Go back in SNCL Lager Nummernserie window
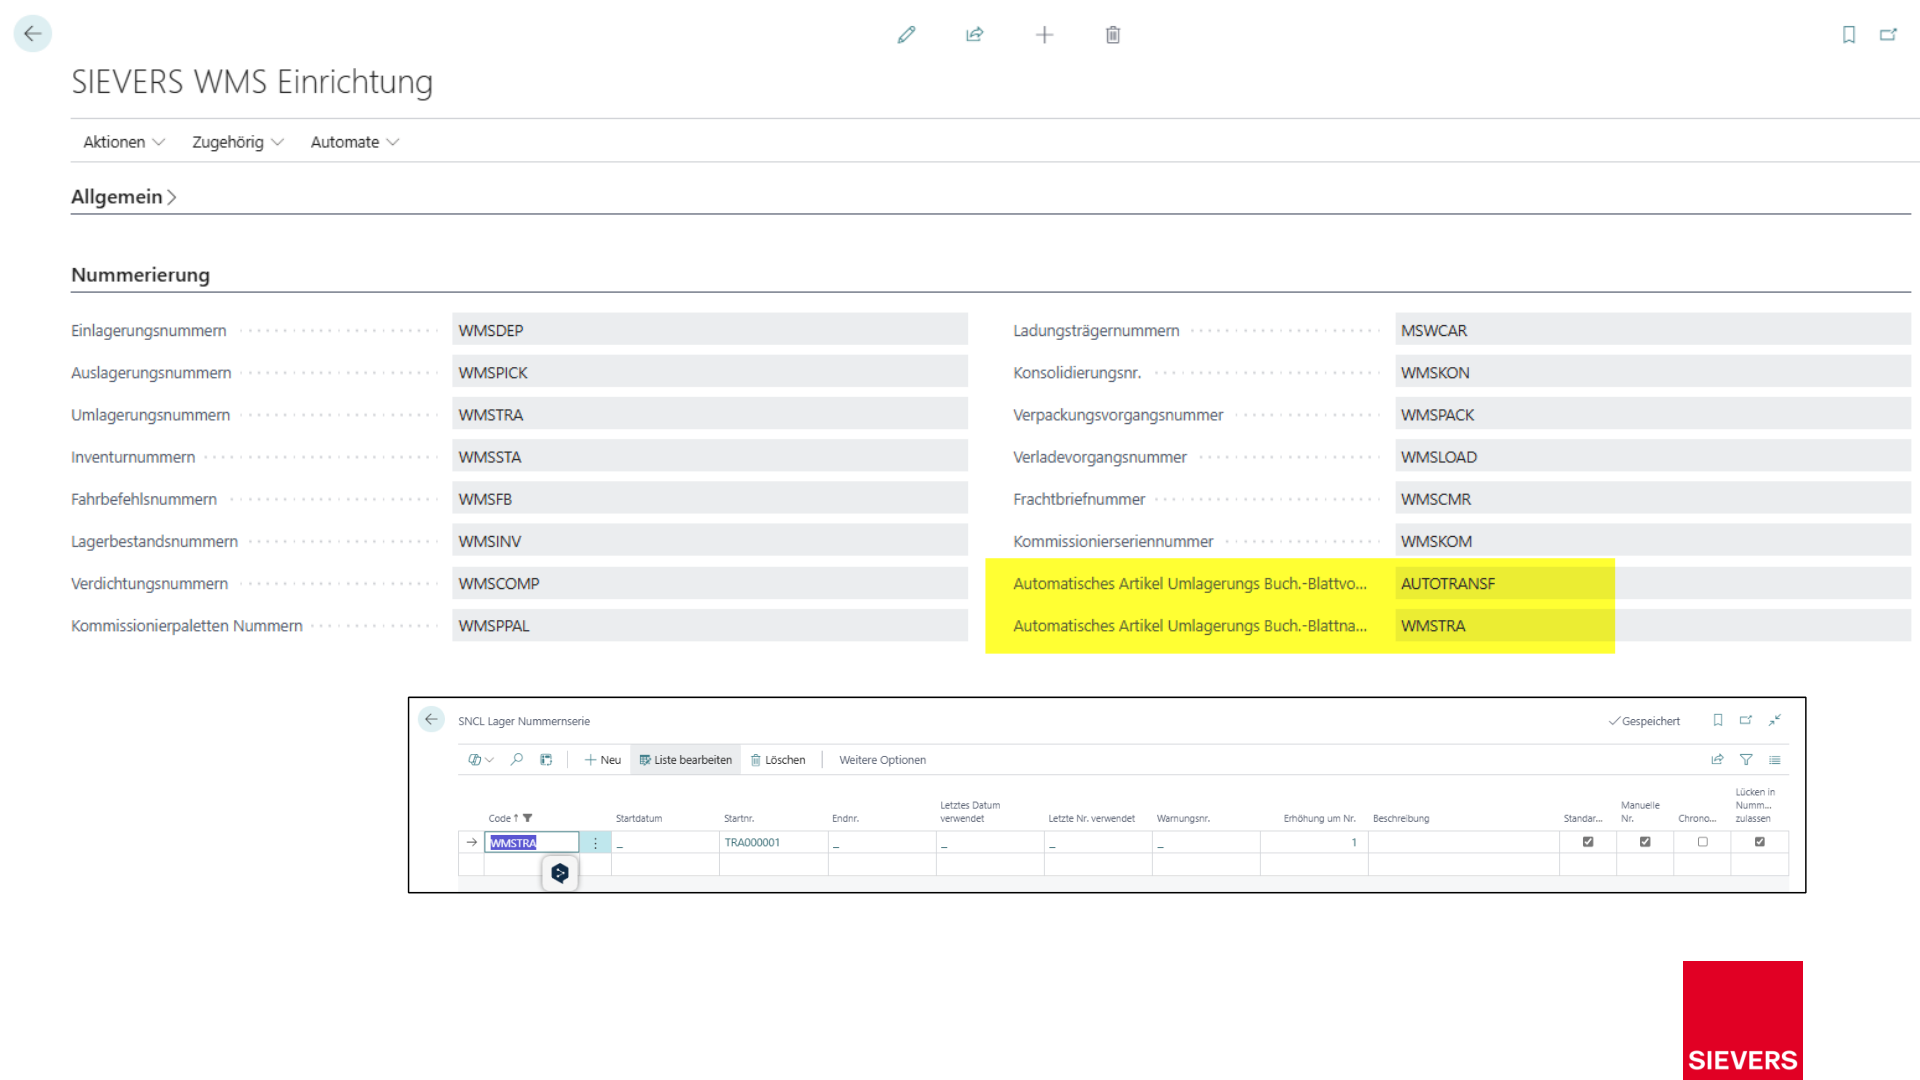Image resolution: width=1920 pixels, height=1080 pixels. [431, 719]
